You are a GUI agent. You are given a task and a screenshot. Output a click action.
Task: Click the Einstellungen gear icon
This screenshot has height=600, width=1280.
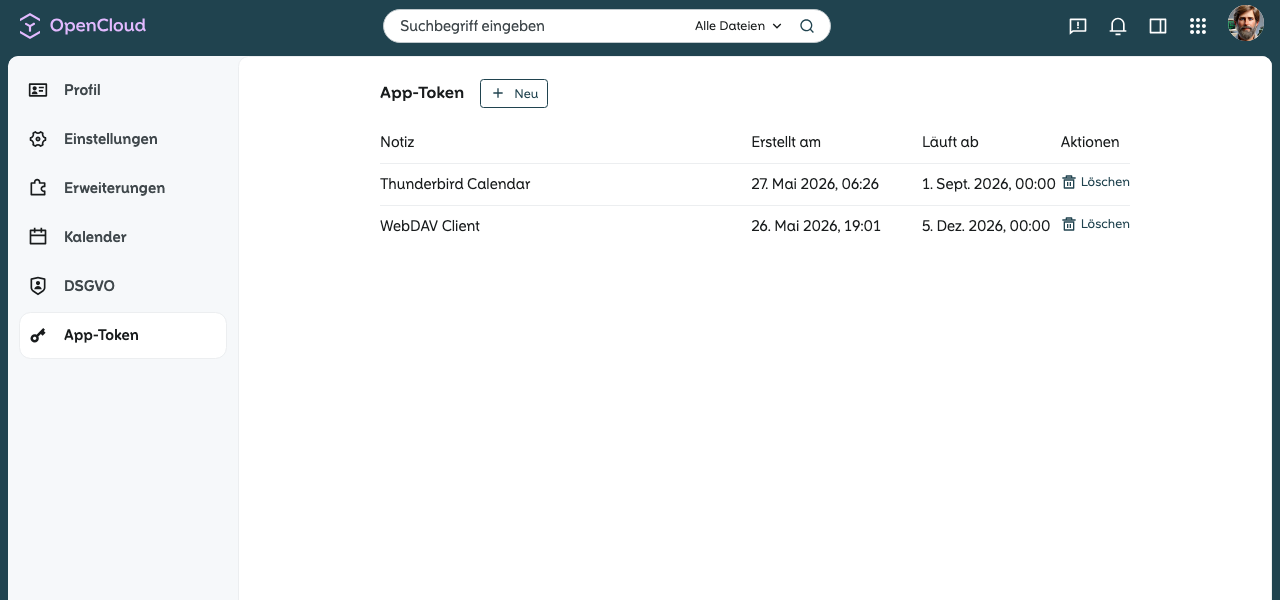pyautogui.click(x=38, y=139)
